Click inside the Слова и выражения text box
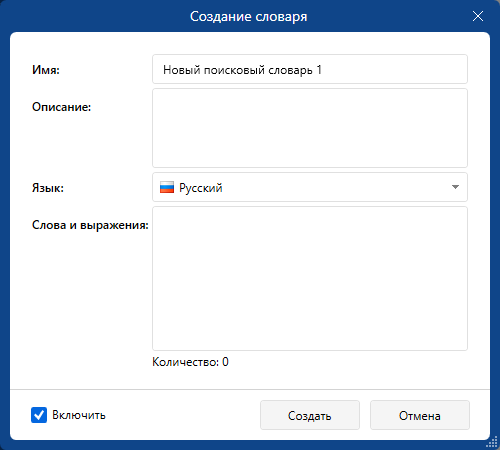 (x=310, y=278)
